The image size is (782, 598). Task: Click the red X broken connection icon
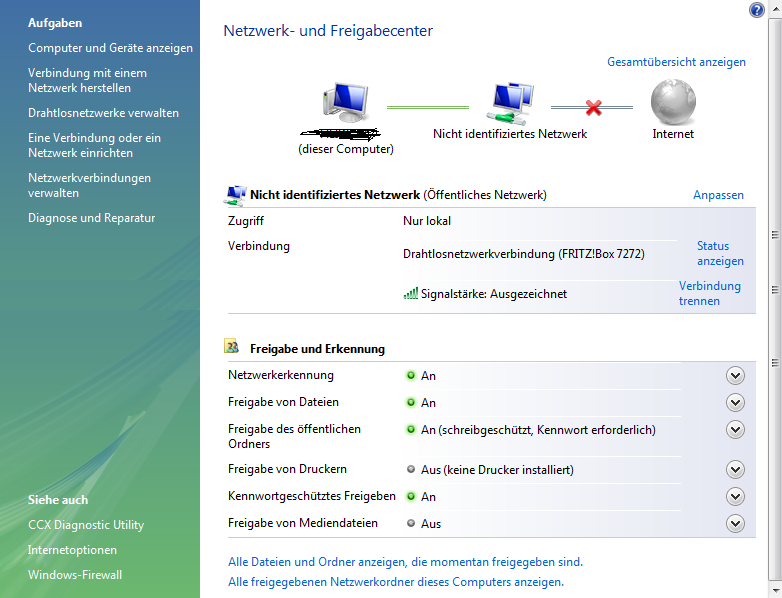coord(593,107)
